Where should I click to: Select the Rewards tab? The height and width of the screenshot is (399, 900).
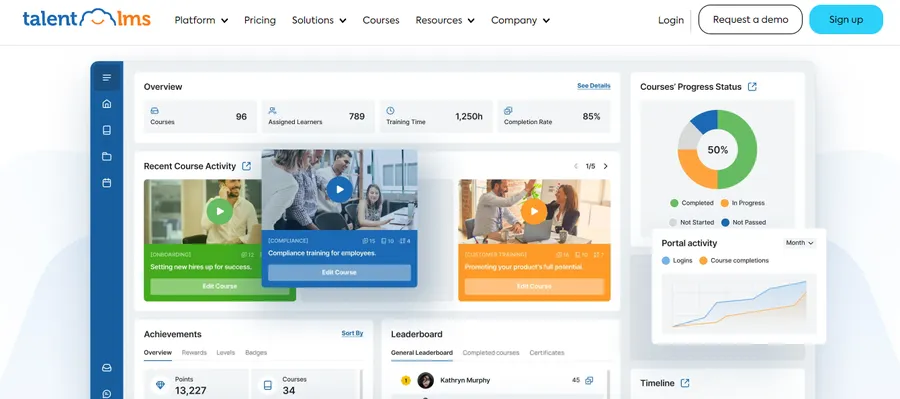tap(194, 352)
